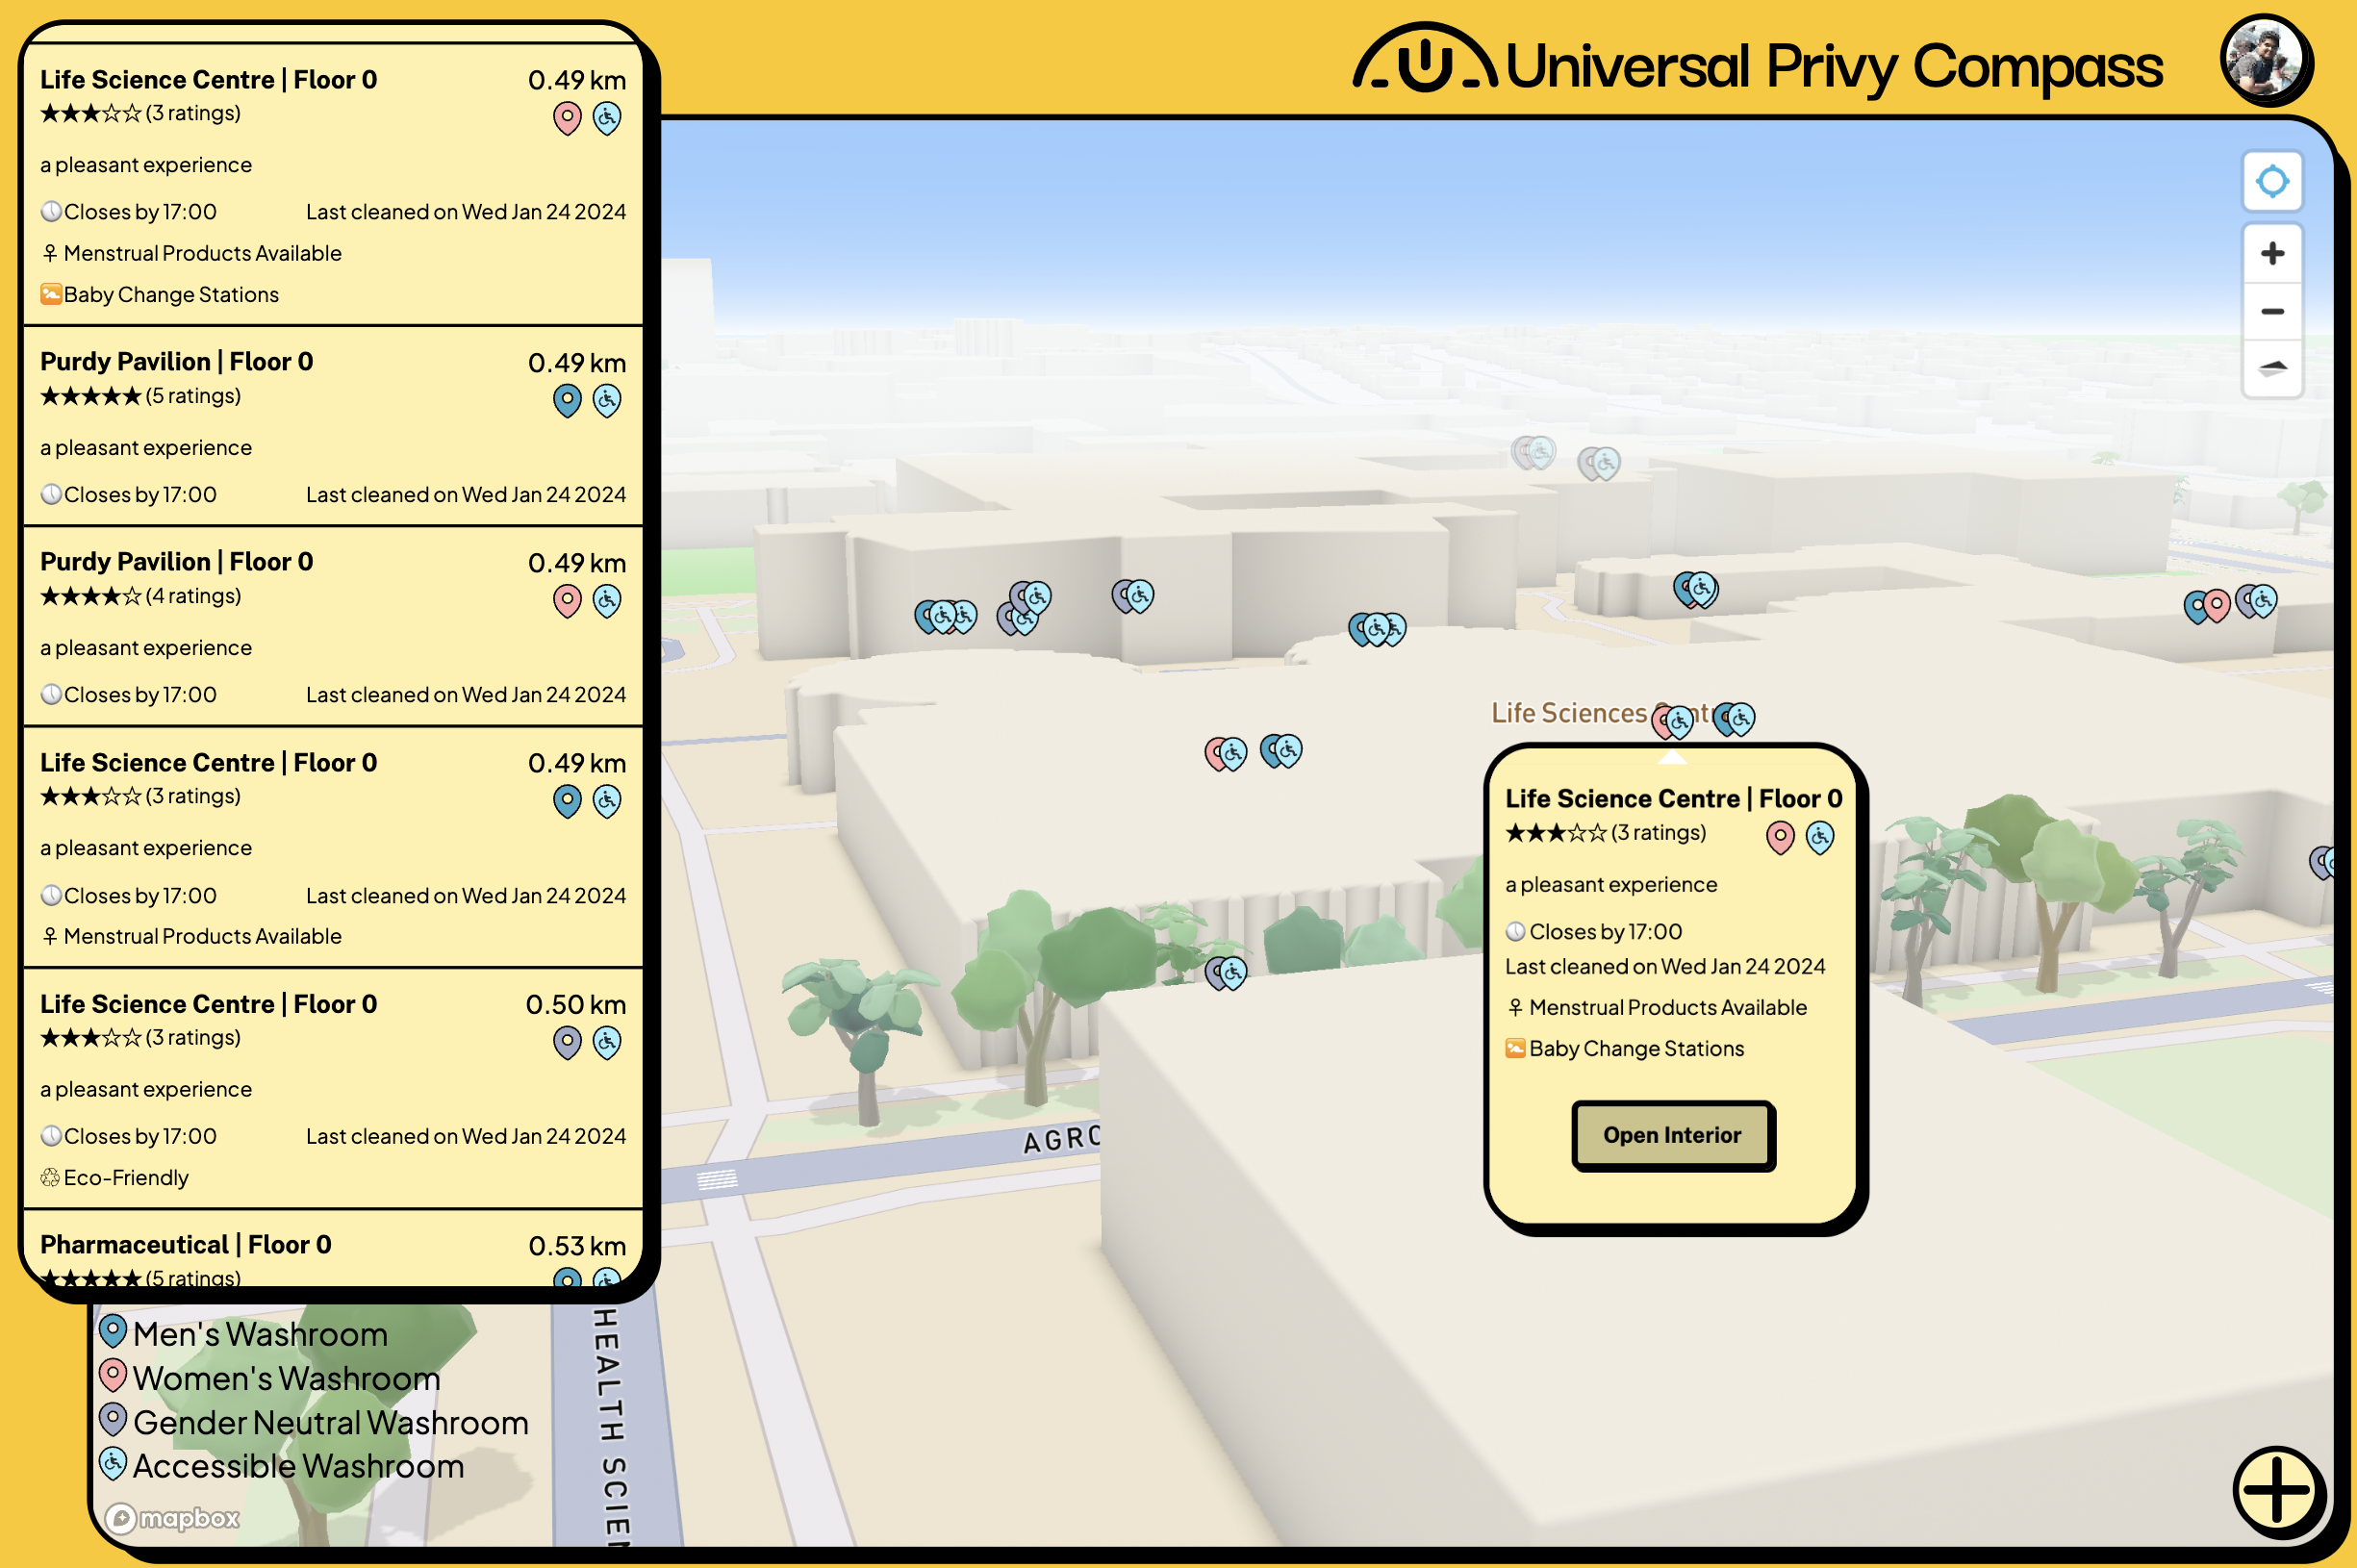Image resolution: width=2357 pixels, height=1568 pixels.
Task: Open the Mapbox attribution logo link
Action: [x=173, y=1518]
